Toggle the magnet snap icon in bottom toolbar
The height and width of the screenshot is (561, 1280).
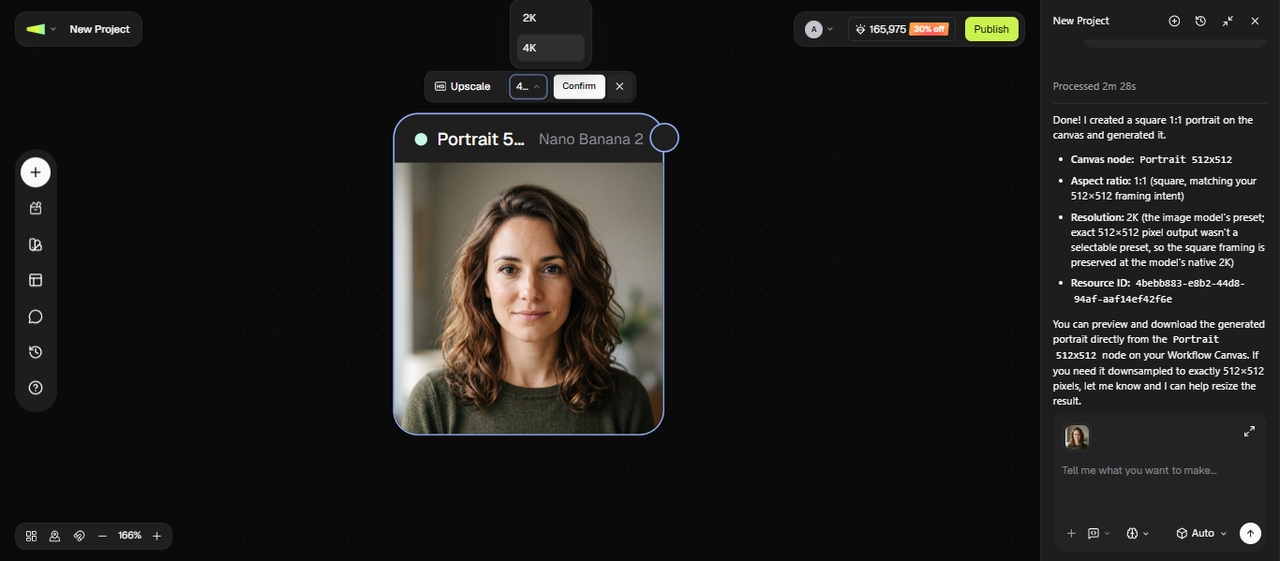click(79, 536)
